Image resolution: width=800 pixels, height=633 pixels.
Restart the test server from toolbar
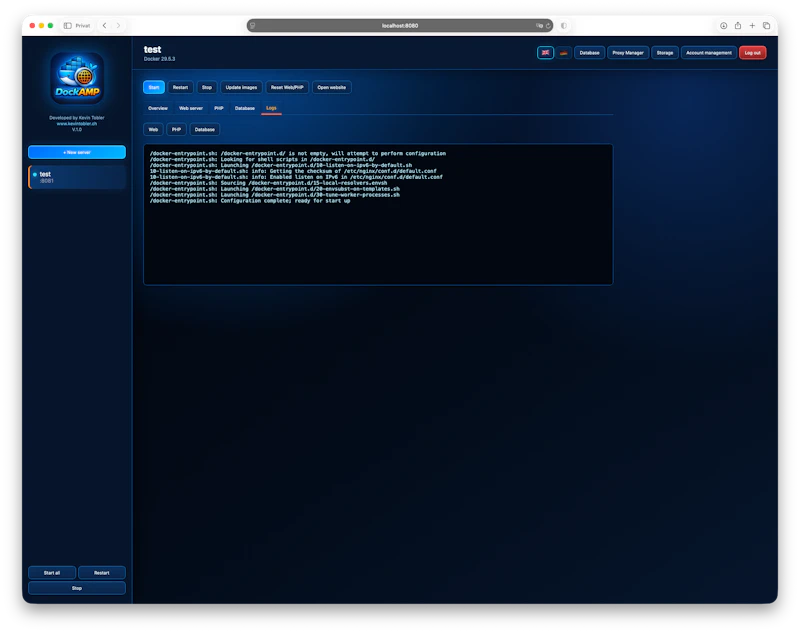180,87
